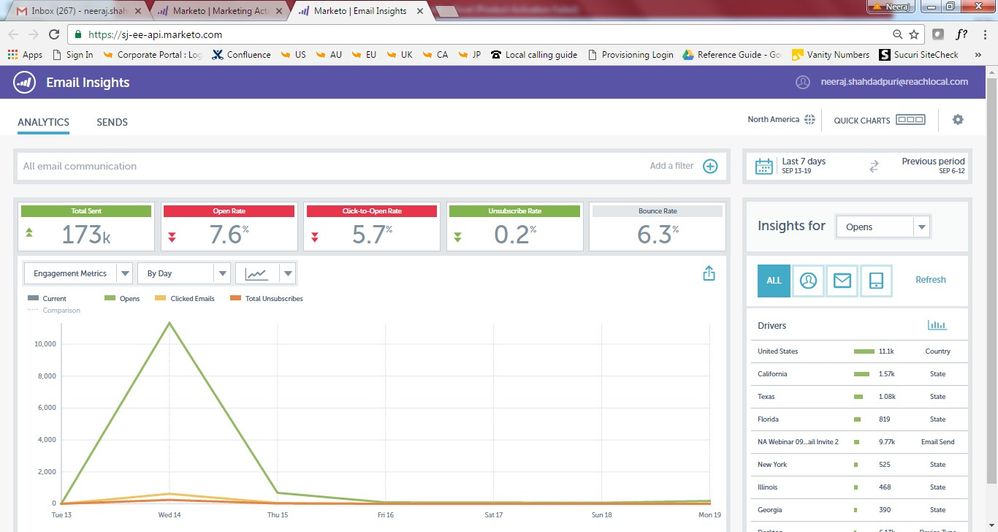Click the Refresh link

point(930,280)
